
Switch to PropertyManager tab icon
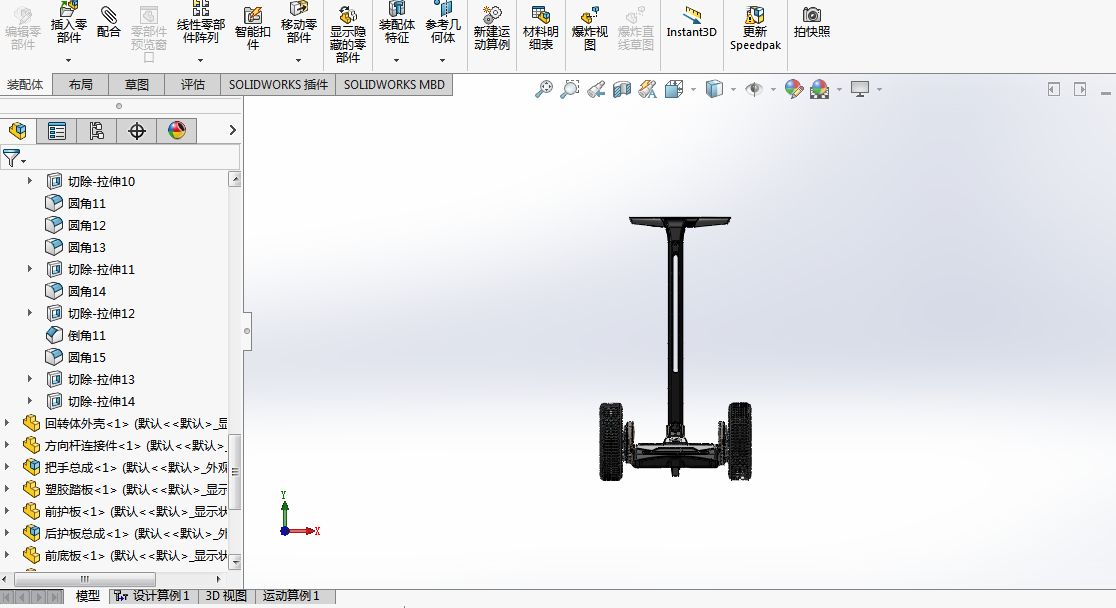56,130
